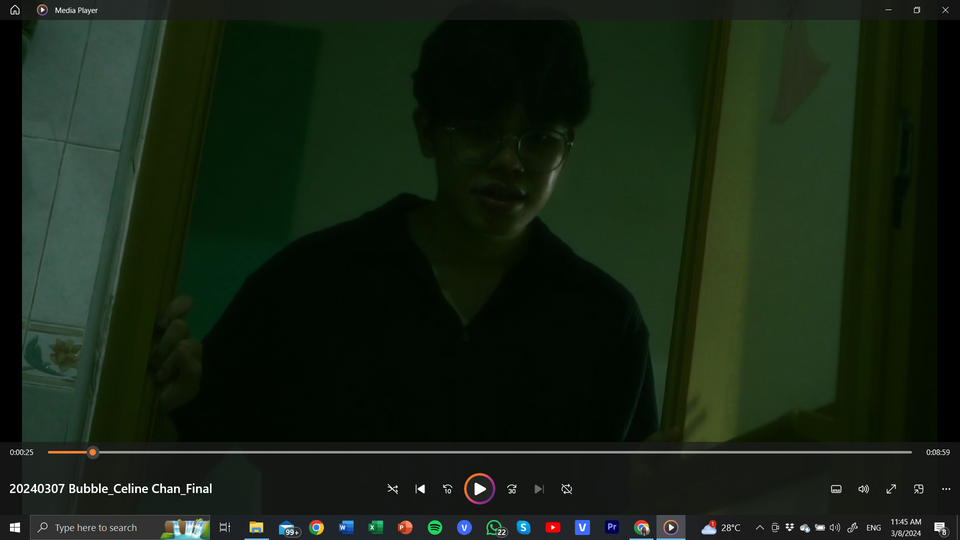Open Microsoft Word from the taskbar
Image resolution: width=960 pixels, height=540 pixels.
346,527
